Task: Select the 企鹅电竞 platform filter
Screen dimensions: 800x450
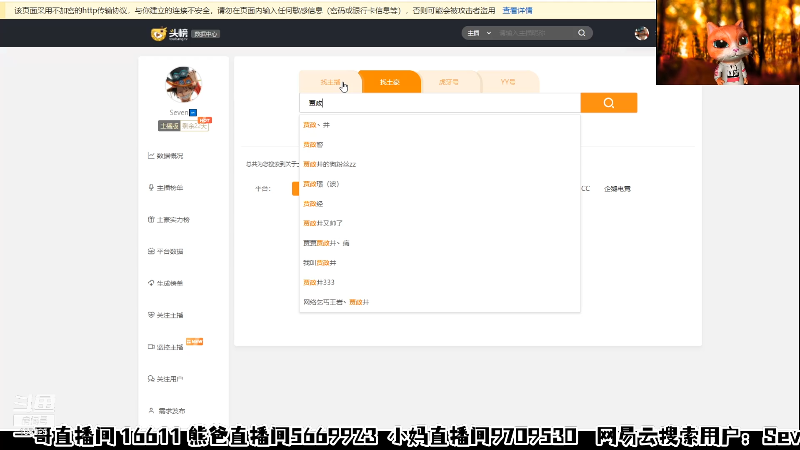Action: coord(617,189)
